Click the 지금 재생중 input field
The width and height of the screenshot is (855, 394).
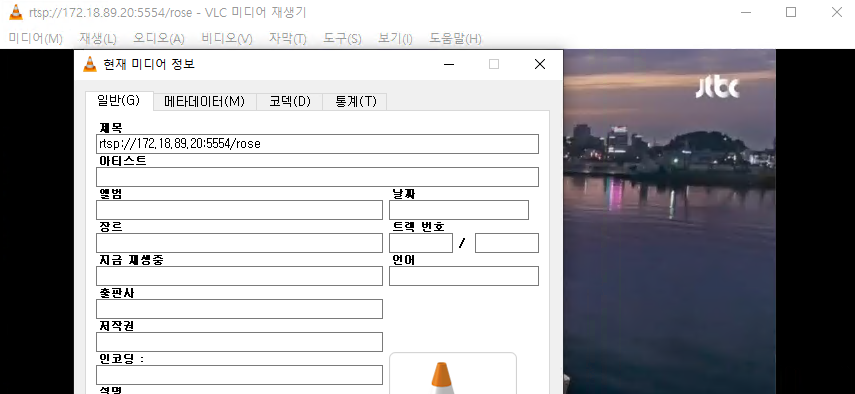click(239, 276)
